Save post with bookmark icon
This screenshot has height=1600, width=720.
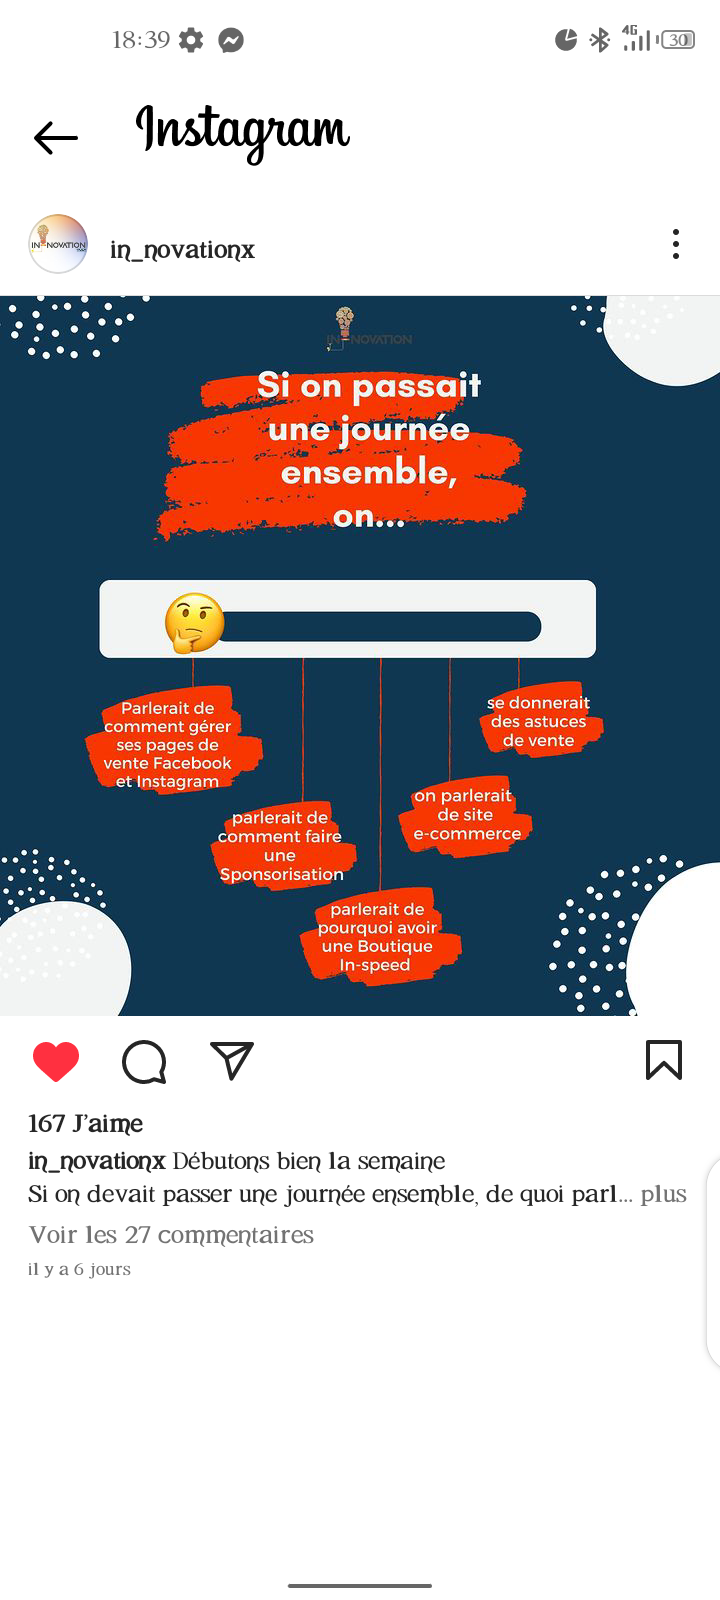point(664,1060)
